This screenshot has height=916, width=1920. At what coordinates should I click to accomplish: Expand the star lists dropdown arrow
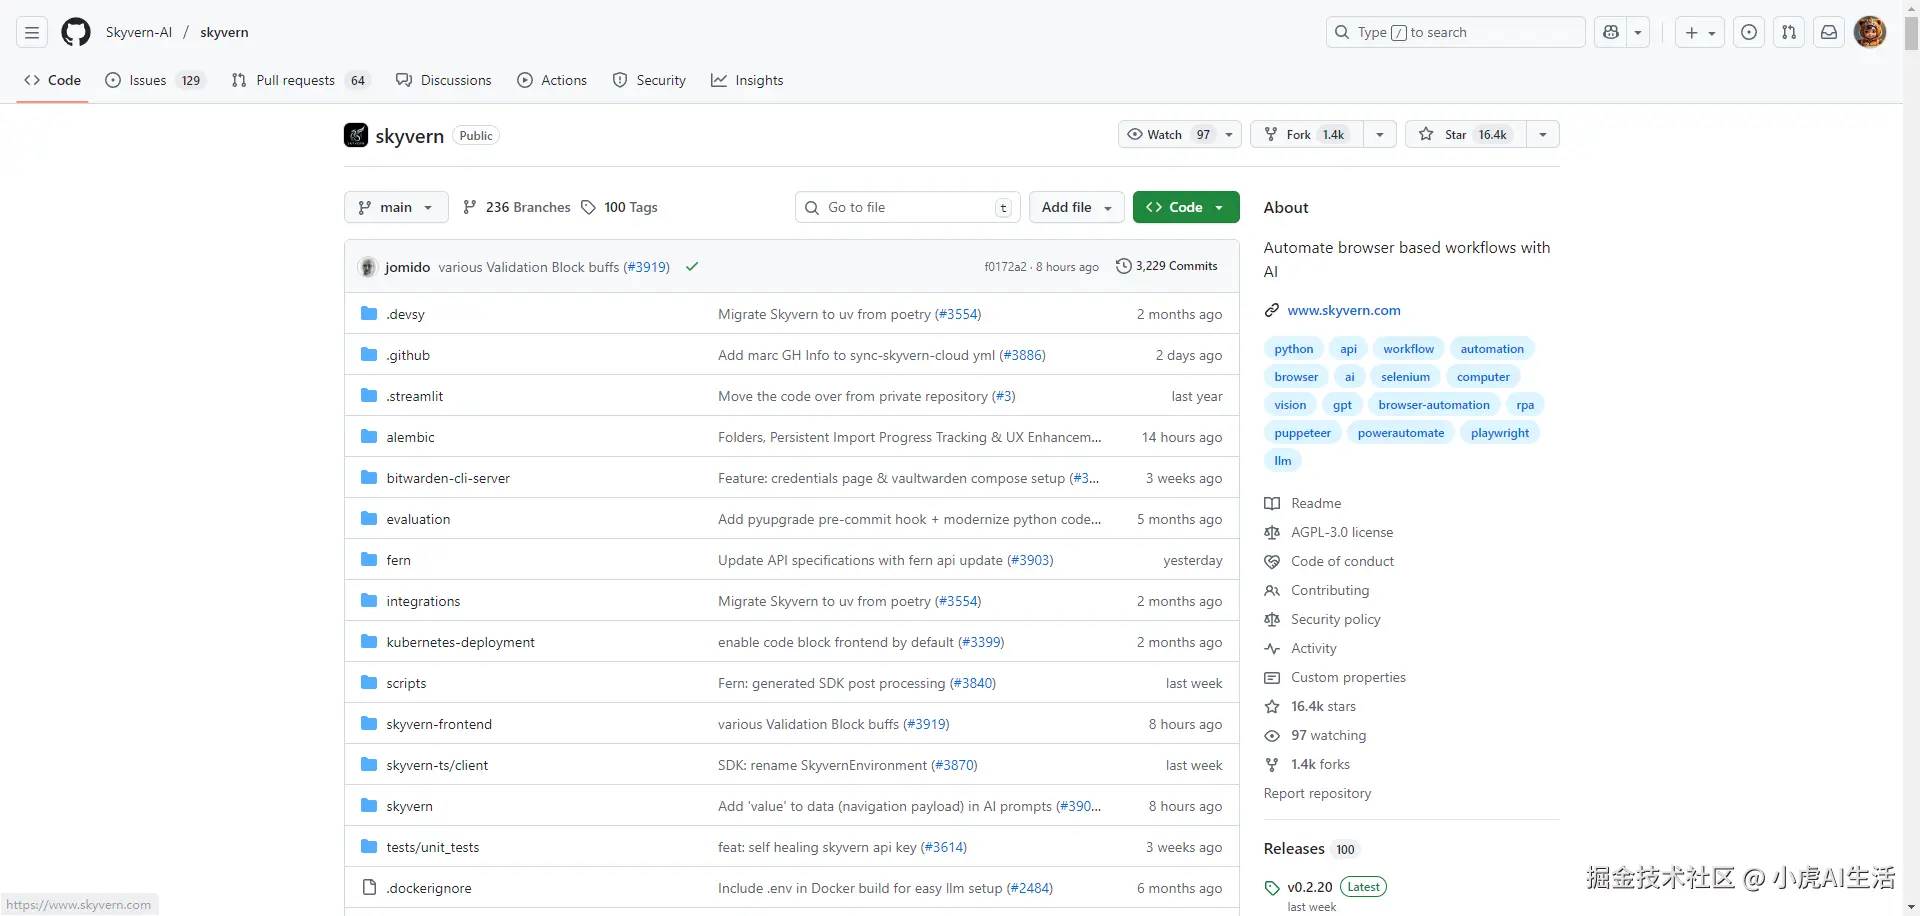pos(1543,135)
